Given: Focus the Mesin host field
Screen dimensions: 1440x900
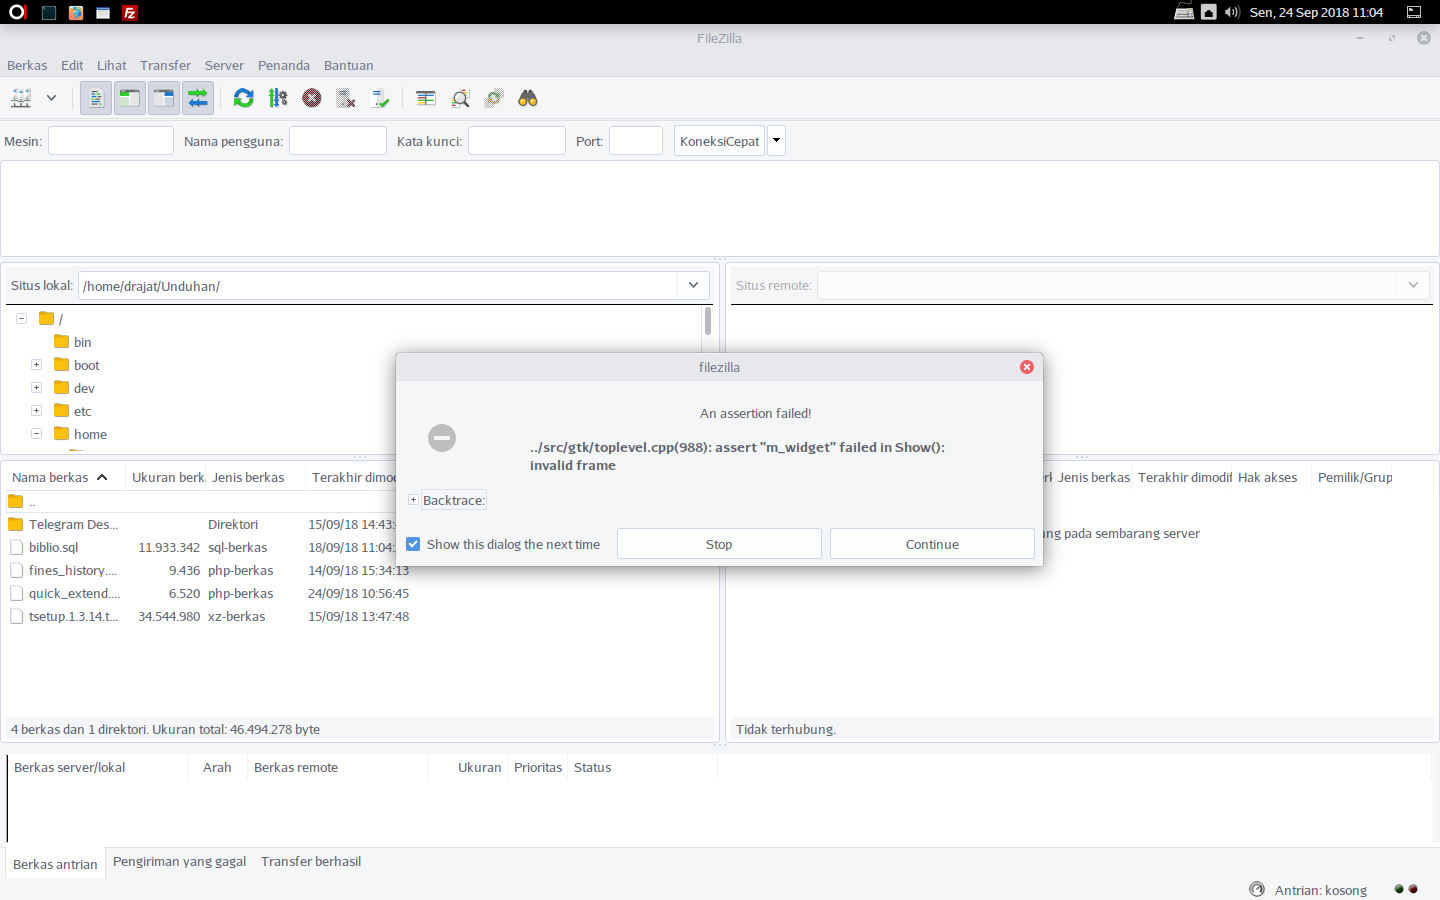Looking at the screenshot, I should pos(111,141).
